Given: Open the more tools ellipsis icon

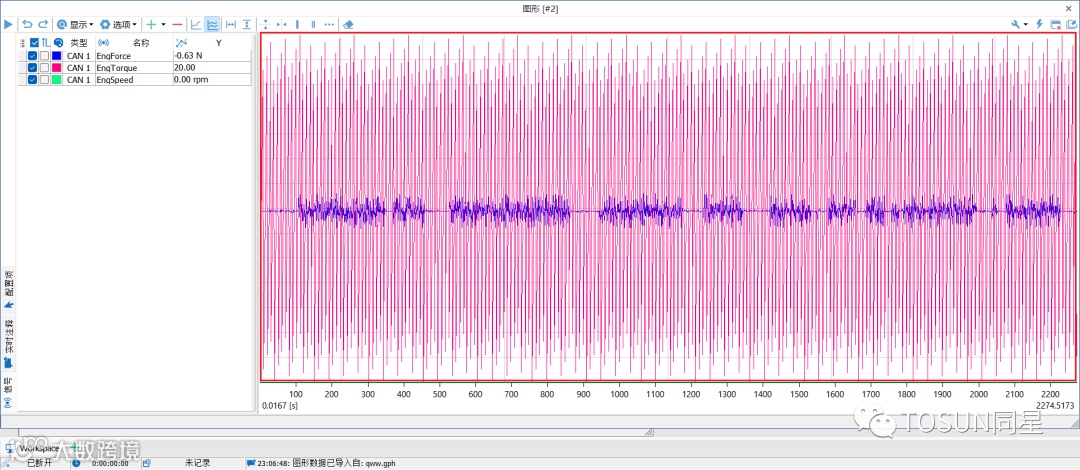Looking at the screenshot, I should pos(329,24).
